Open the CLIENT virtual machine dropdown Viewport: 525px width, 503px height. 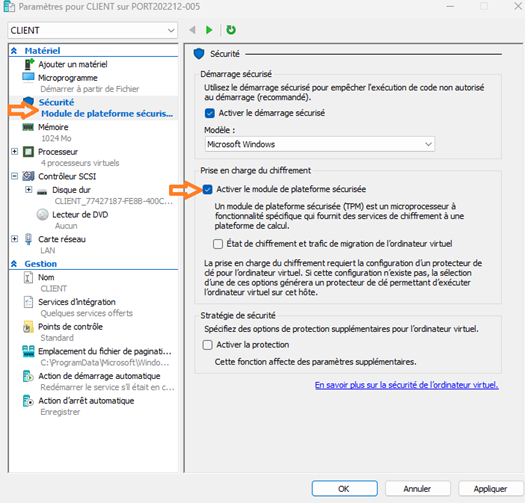point(92,30)
